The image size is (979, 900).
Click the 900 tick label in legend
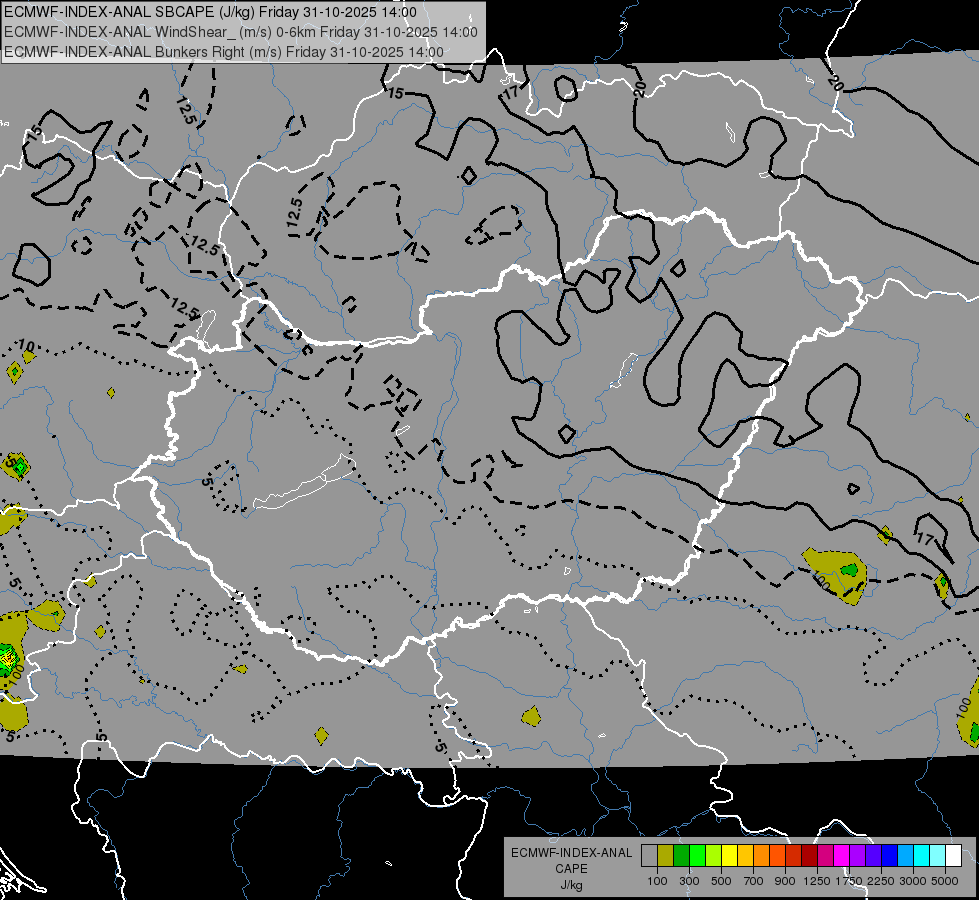[x=785, y=881]
